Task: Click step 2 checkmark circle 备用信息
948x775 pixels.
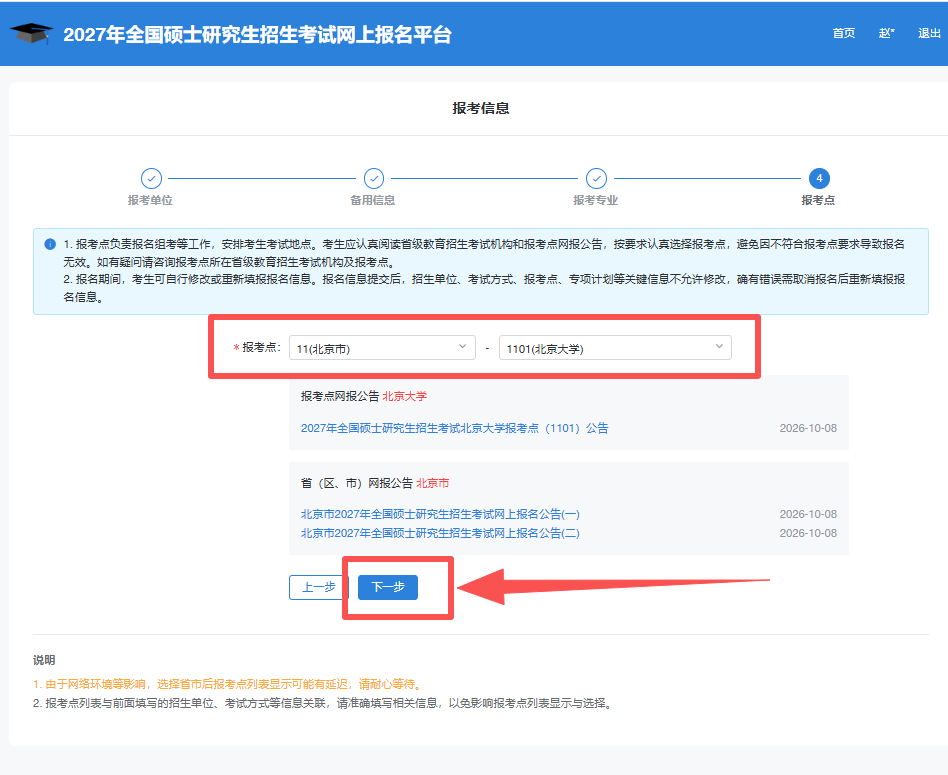Action: pos(374,178)
